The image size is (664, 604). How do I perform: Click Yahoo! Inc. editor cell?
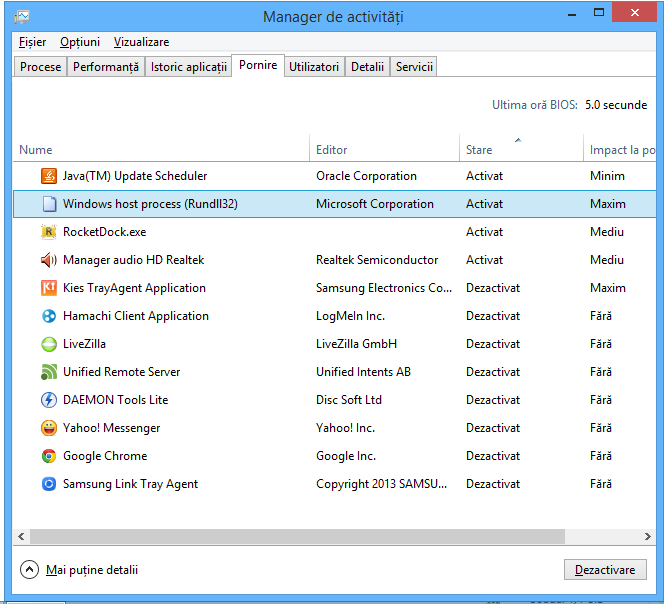[x=345, y=428]
